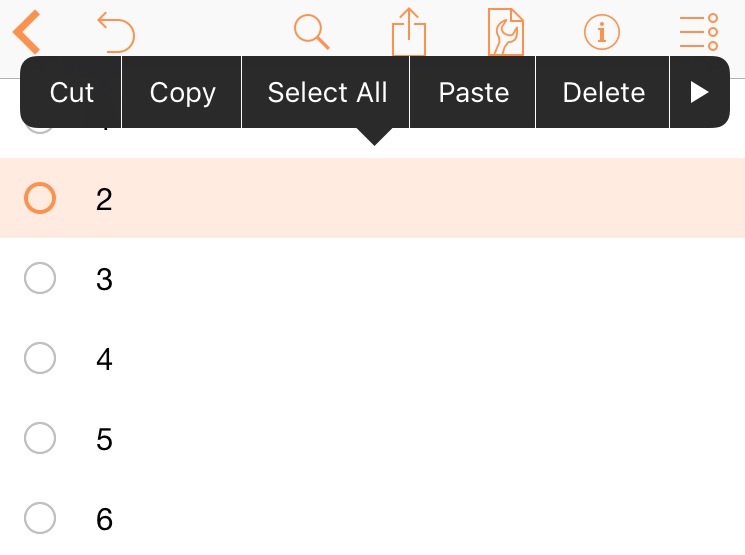Viewport: 745px width, 555px height.
Task: Open the outline list menu icon
Action: coord(698,32)
